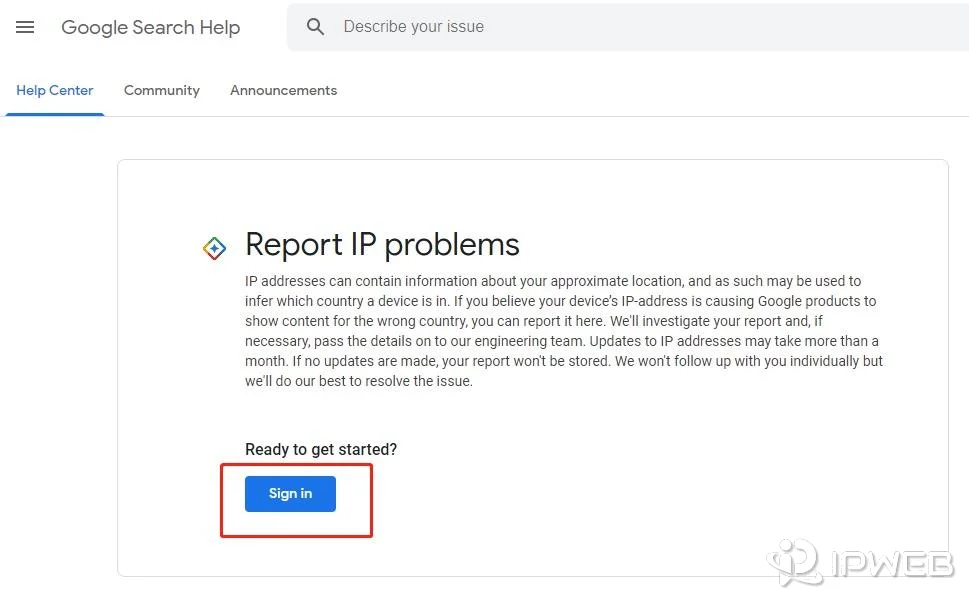This screenshot has width=969, height=600.
Task: Open the Announcements tab
Action: coord(284,90)
